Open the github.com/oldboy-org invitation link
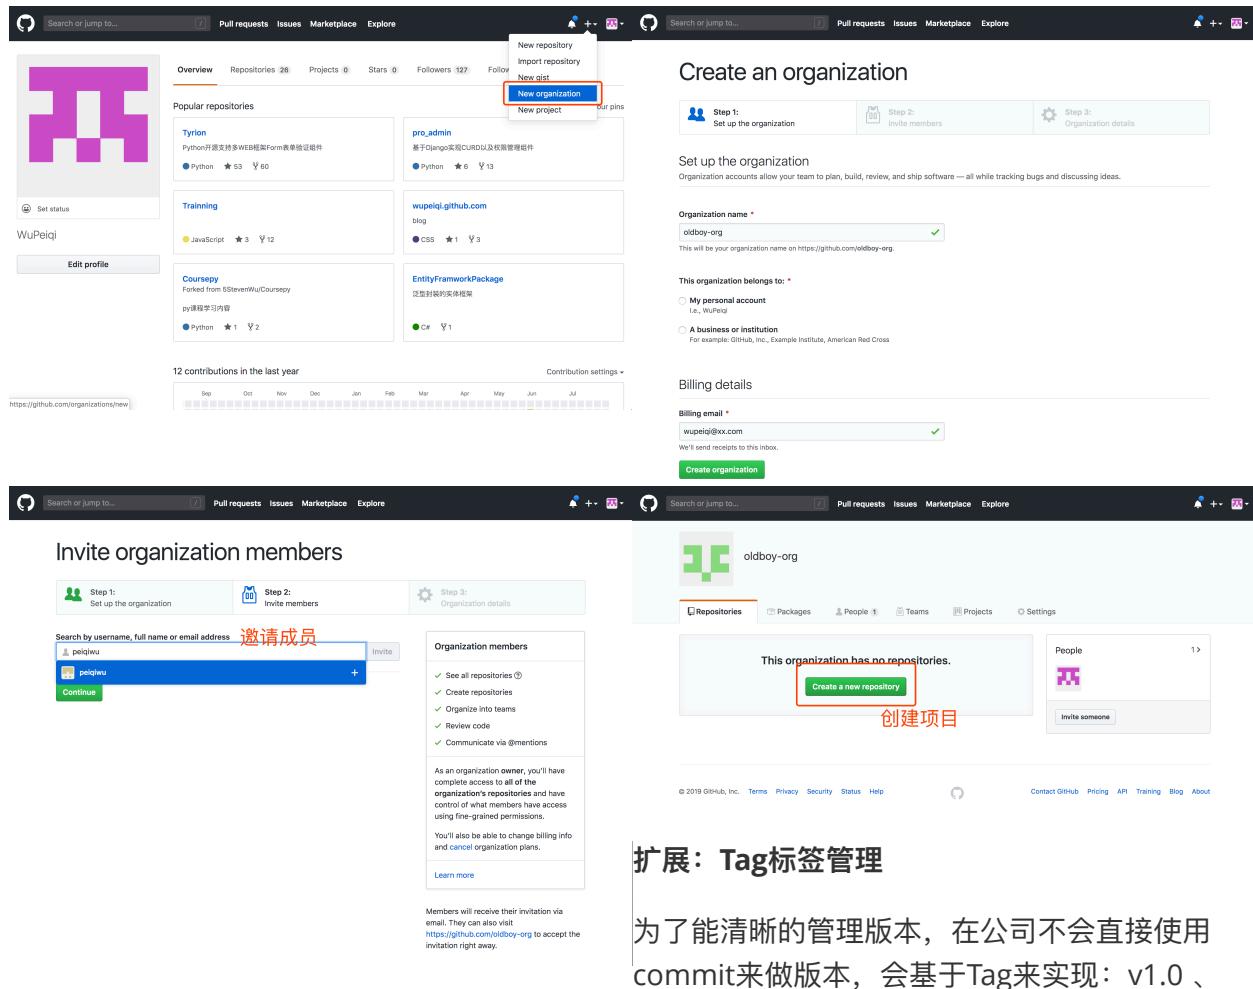 coord(479,934)
